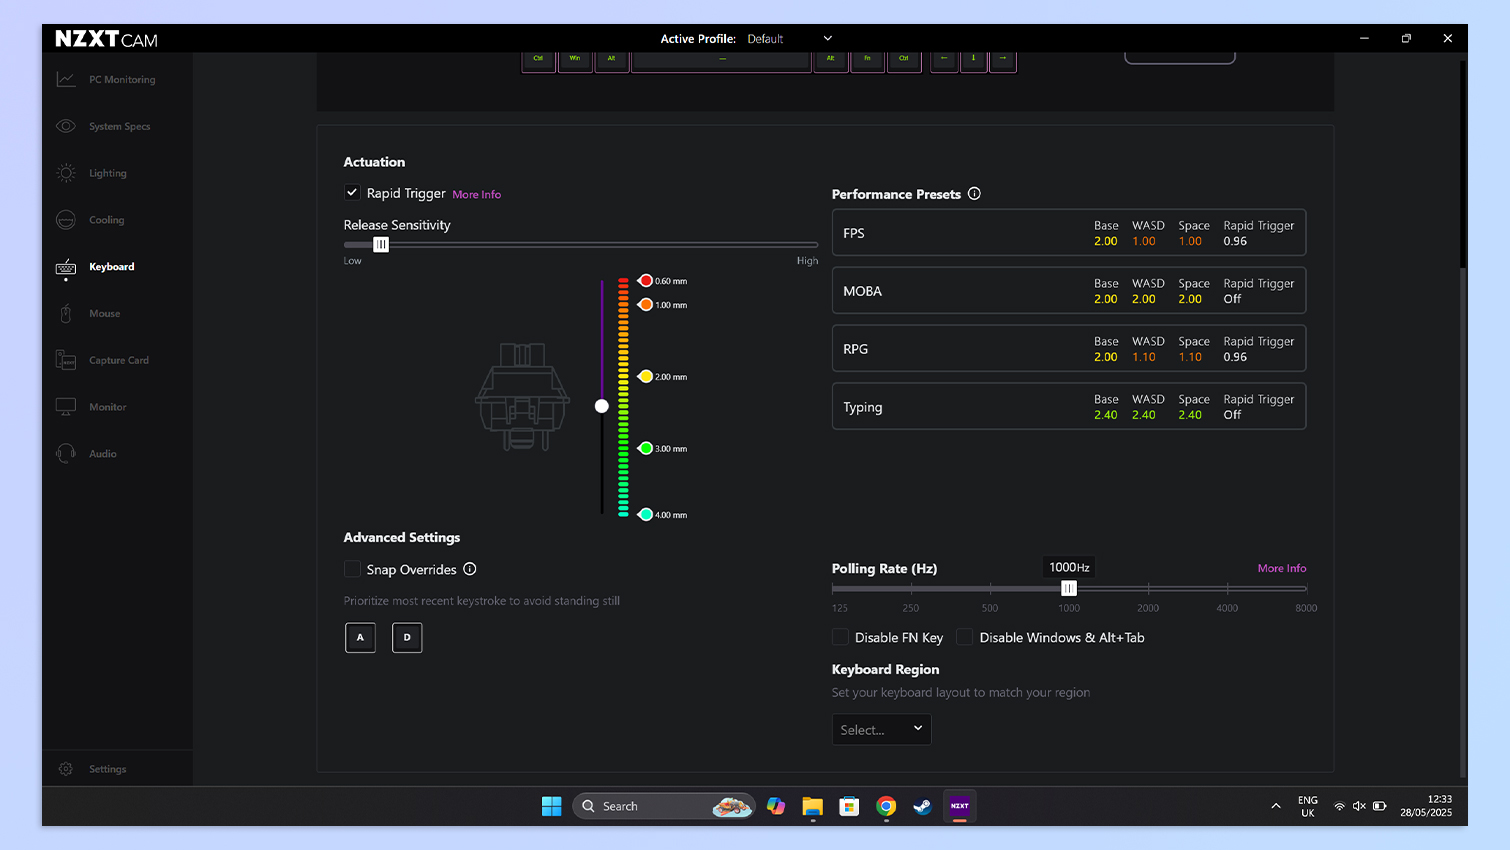This screenshot has width=1510, height=850.
Task: Click the Release Sensitivity slider handle
Action: 381,245
